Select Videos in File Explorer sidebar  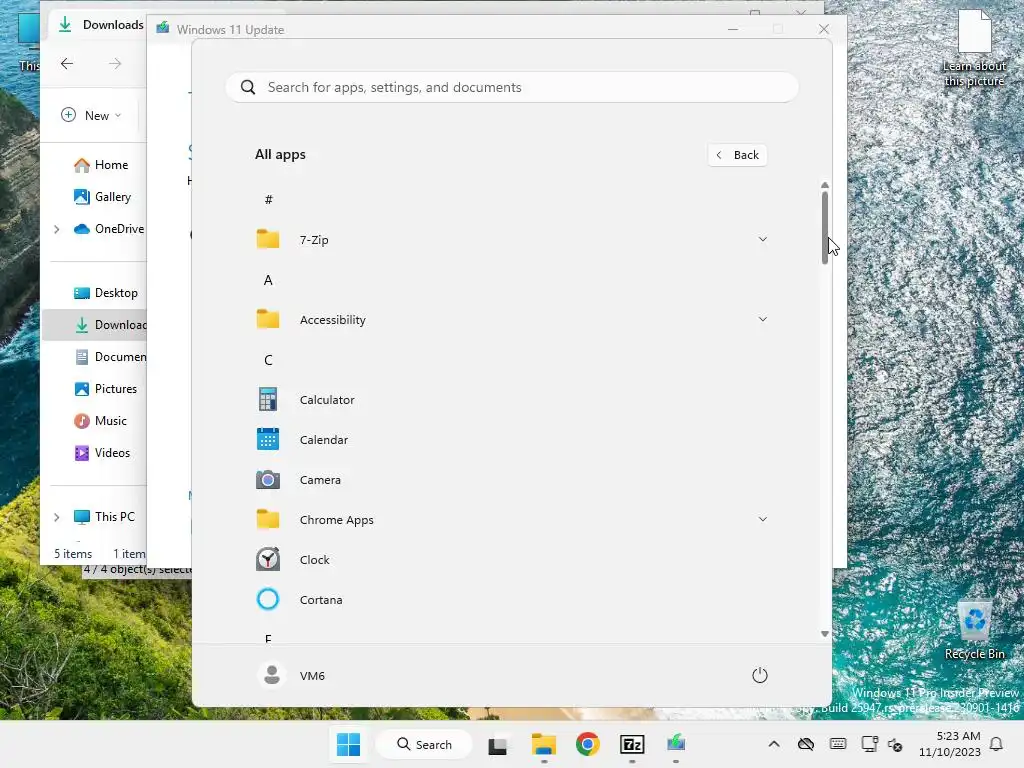[x=102, y=453]
